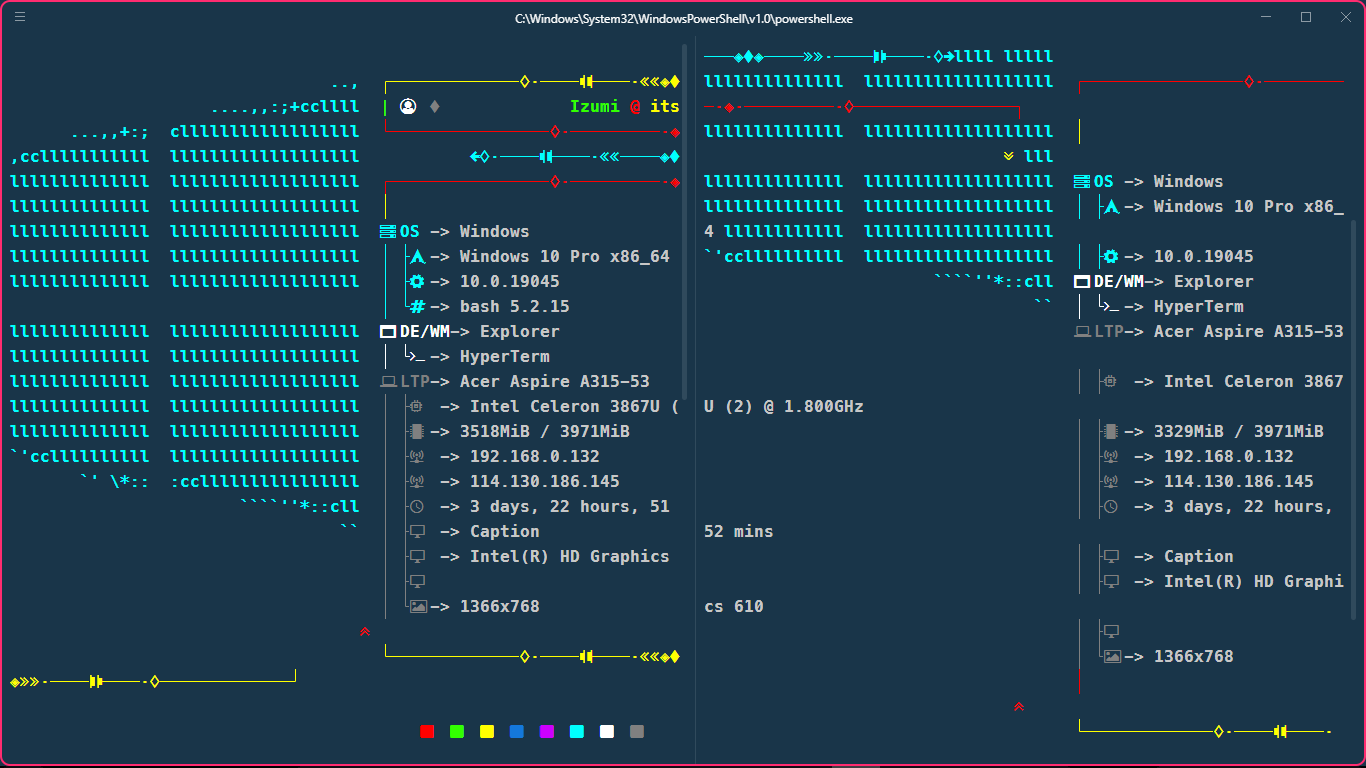
Task: Open the terminal hamburger menu
Action: coord(20,17)
